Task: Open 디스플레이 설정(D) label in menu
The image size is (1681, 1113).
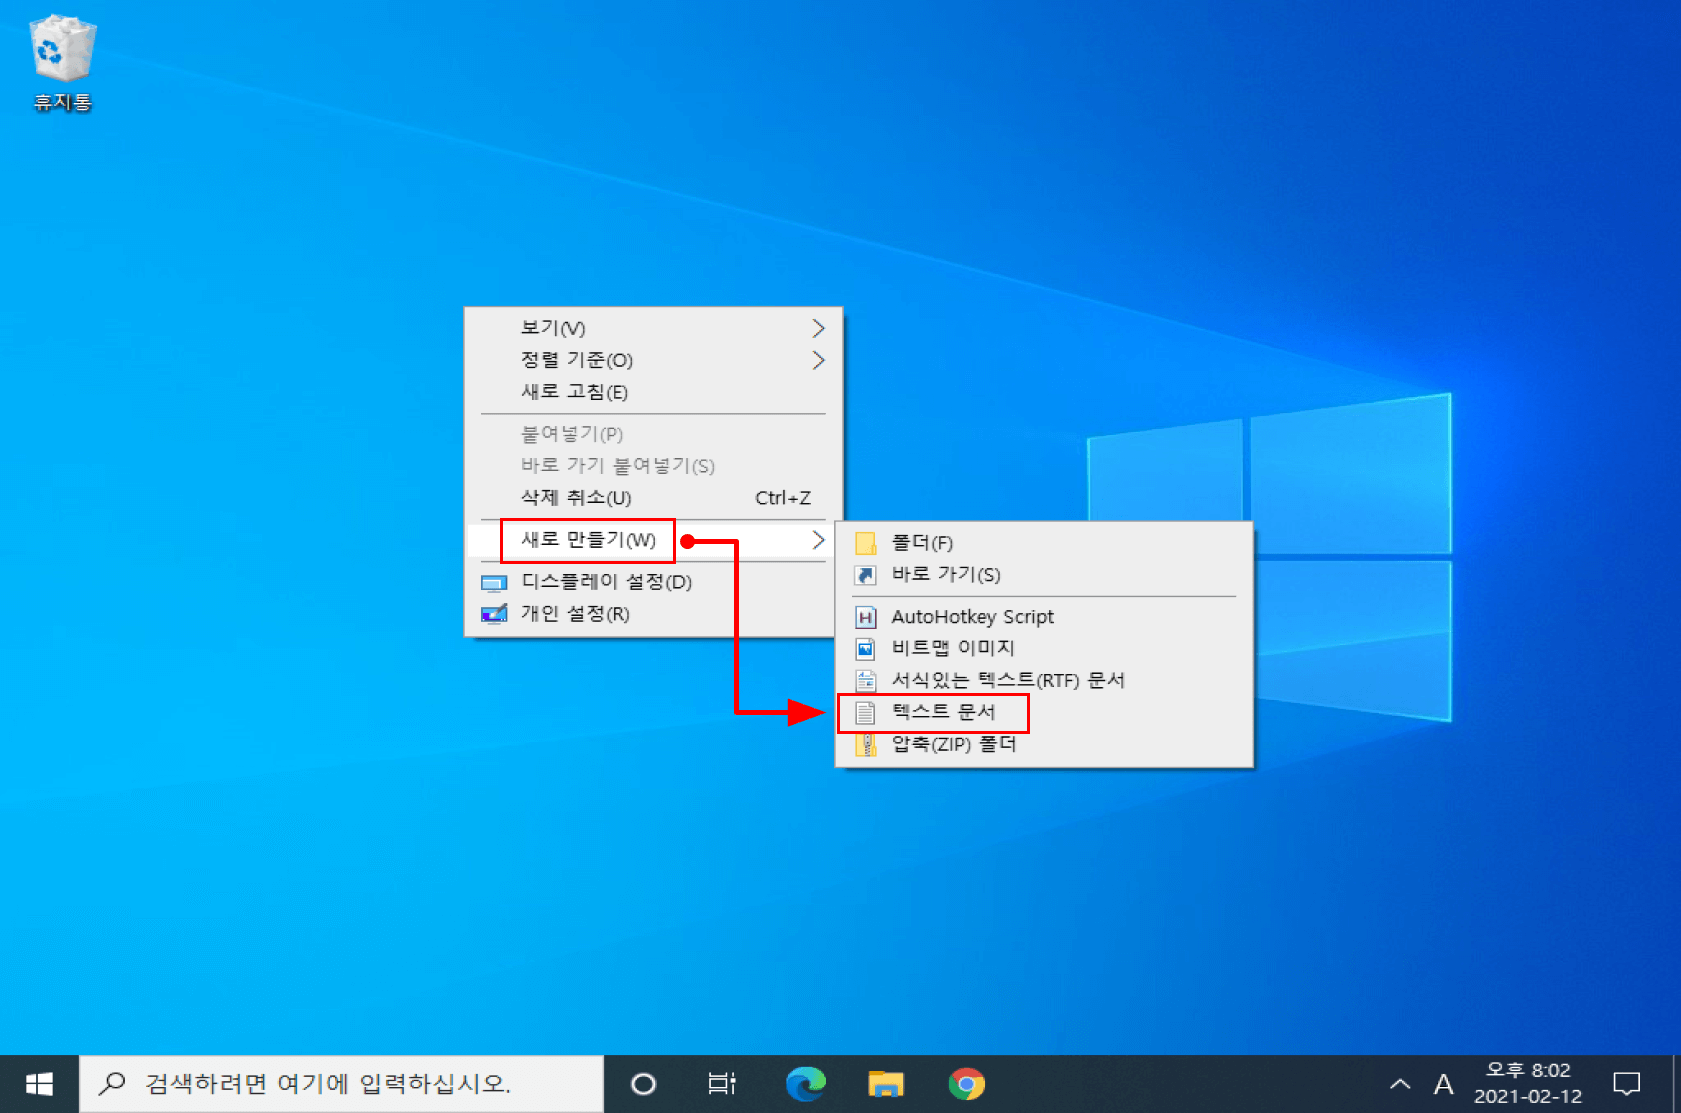Action: click(606, 582)
